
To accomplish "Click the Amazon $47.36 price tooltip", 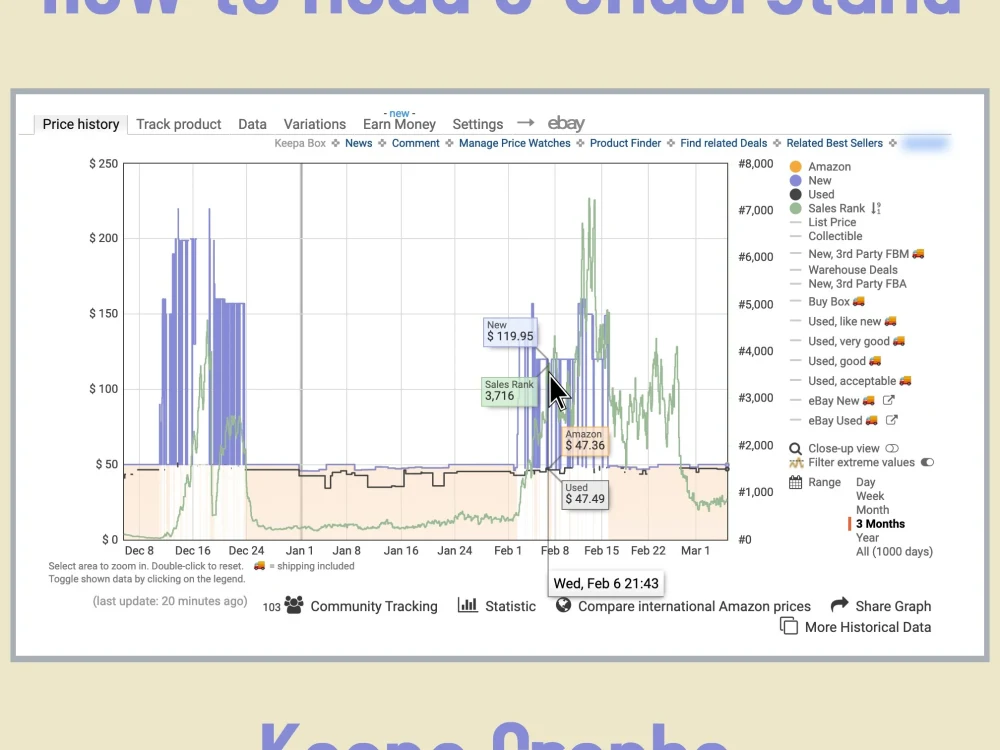I will [x=585, y=441].
